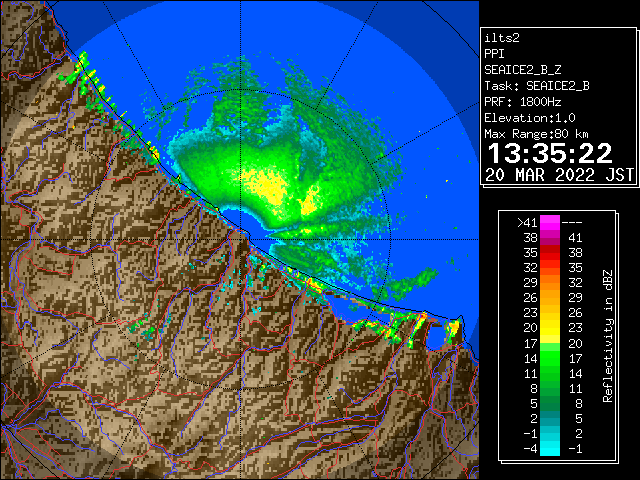Click the 'PPI' scan type text
This screenshot has width=640, height=480.
pos(494,54)
